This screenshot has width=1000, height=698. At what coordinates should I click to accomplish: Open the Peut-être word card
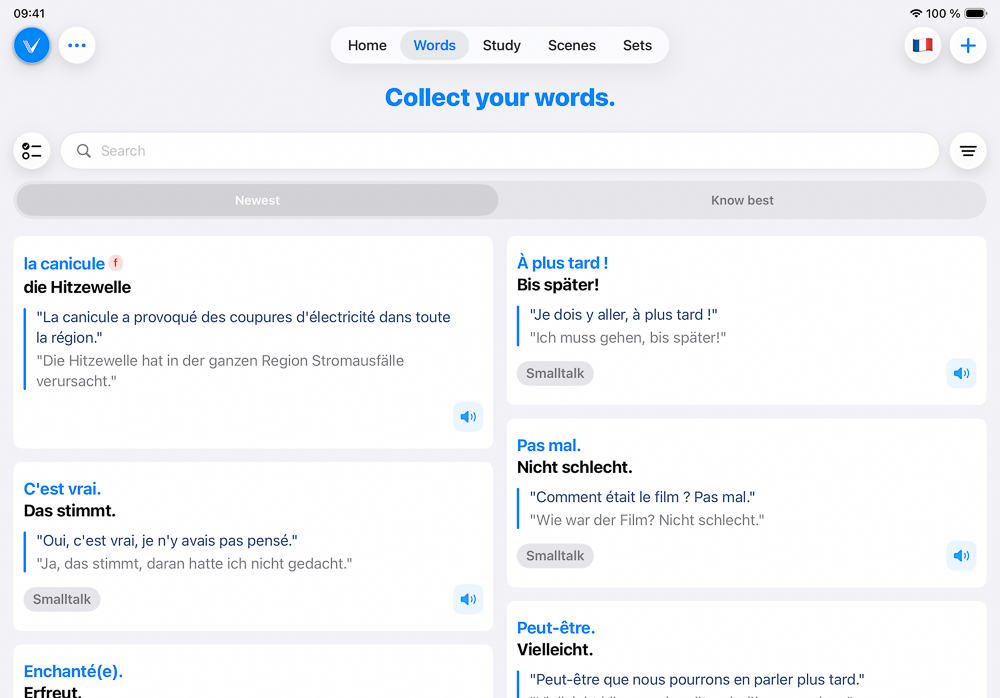pos(746,650)
